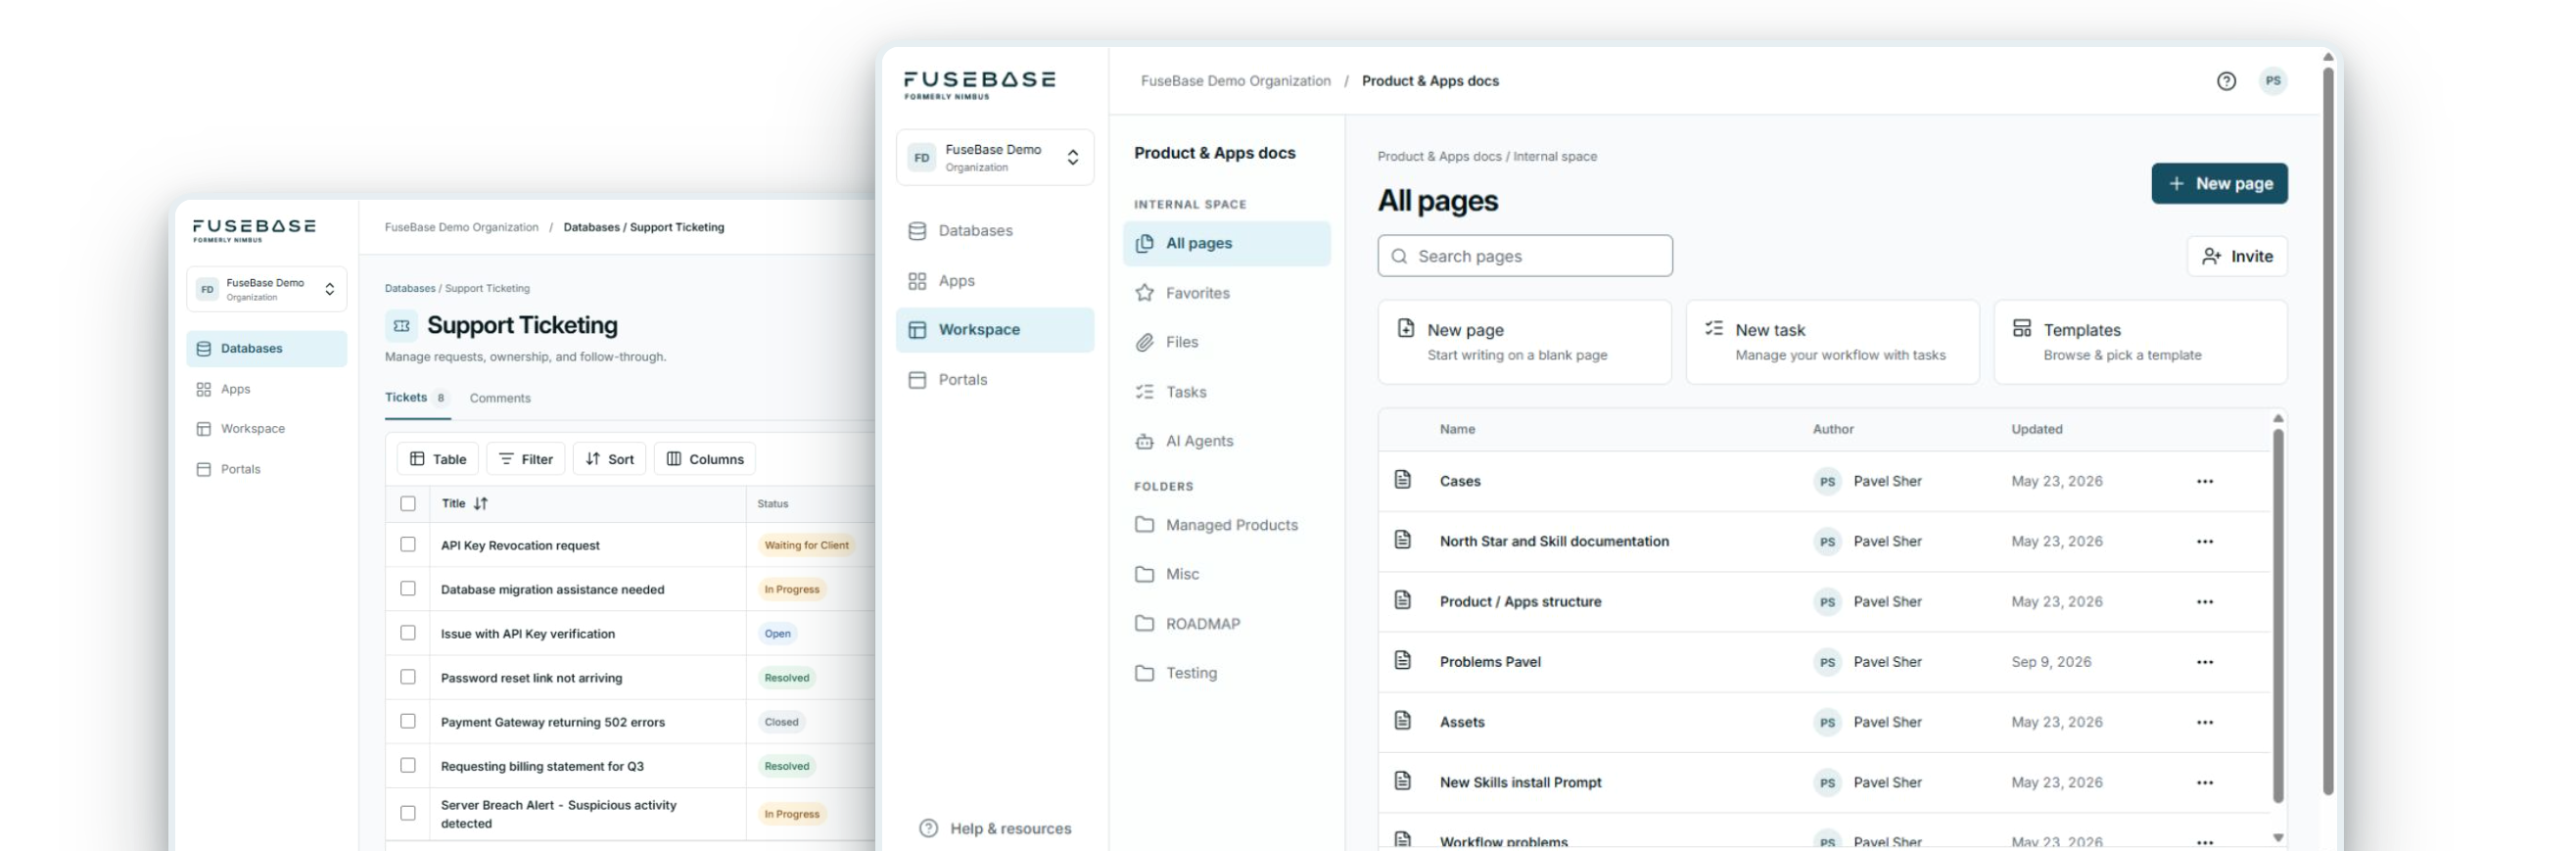Open PS user avatar menu
This screenshot has height=851, width=2576.
click(2273, 81)
